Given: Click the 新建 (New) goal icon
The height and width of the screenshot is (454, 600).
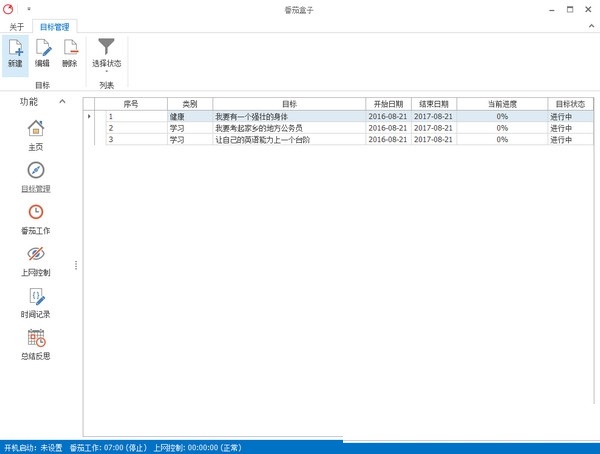Looking at the screenshot, I should pos(15,47).
